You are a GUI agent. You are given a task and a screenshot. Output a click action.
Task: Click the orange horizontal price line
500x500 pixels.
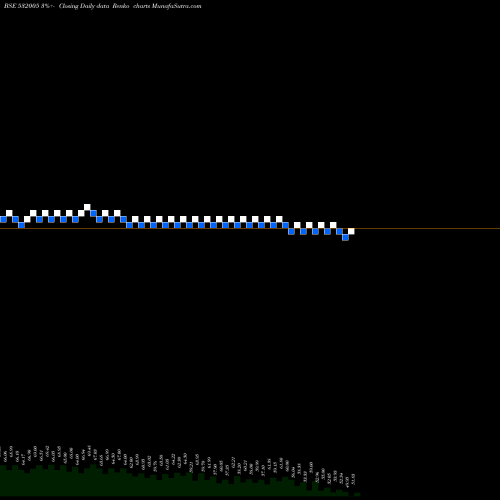pos(250,228)
